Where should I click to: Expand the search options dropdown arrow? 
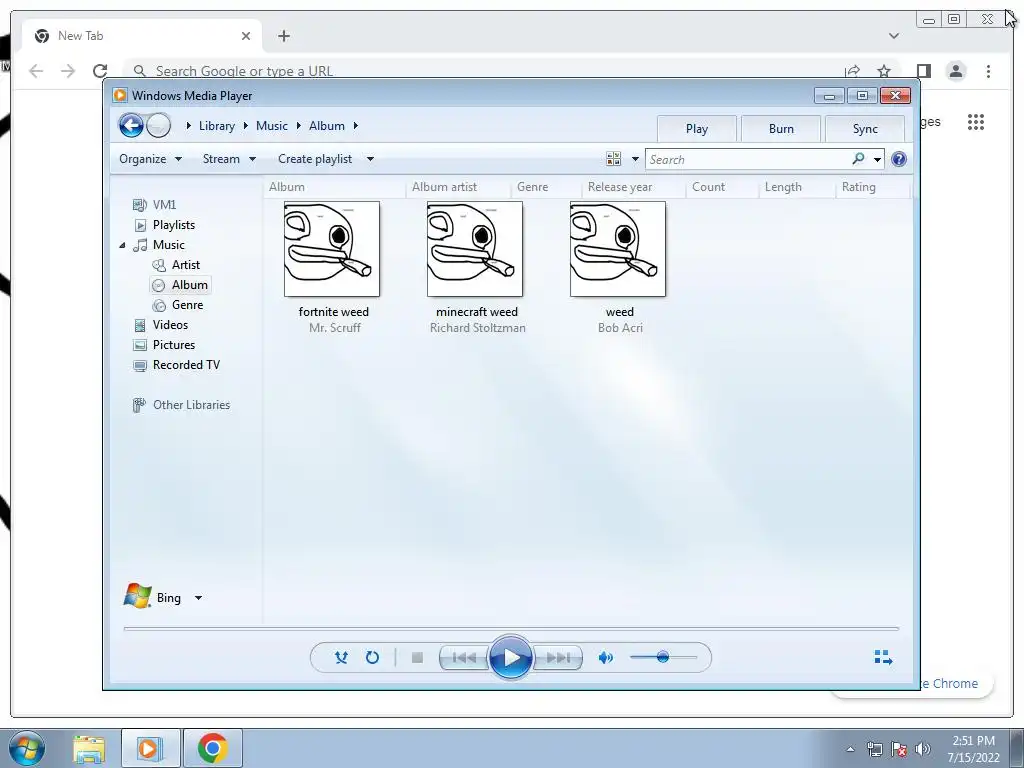point(878,159)
